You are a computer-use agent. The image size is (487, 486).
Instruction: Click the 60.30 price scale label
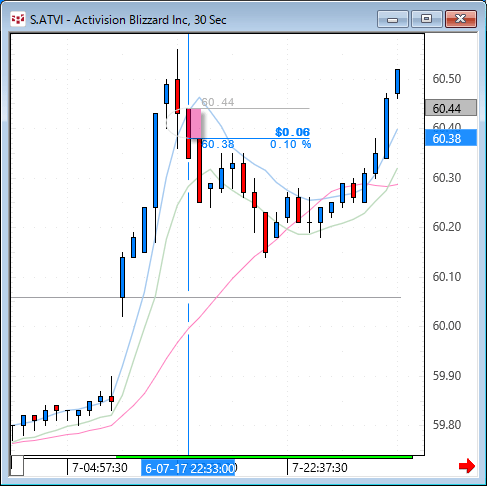pyautogui.click(x=447, y=178)
